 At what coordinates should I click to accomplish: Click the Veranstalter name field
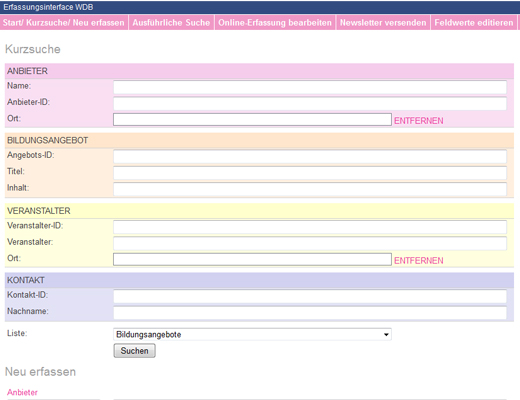(310, 243)
